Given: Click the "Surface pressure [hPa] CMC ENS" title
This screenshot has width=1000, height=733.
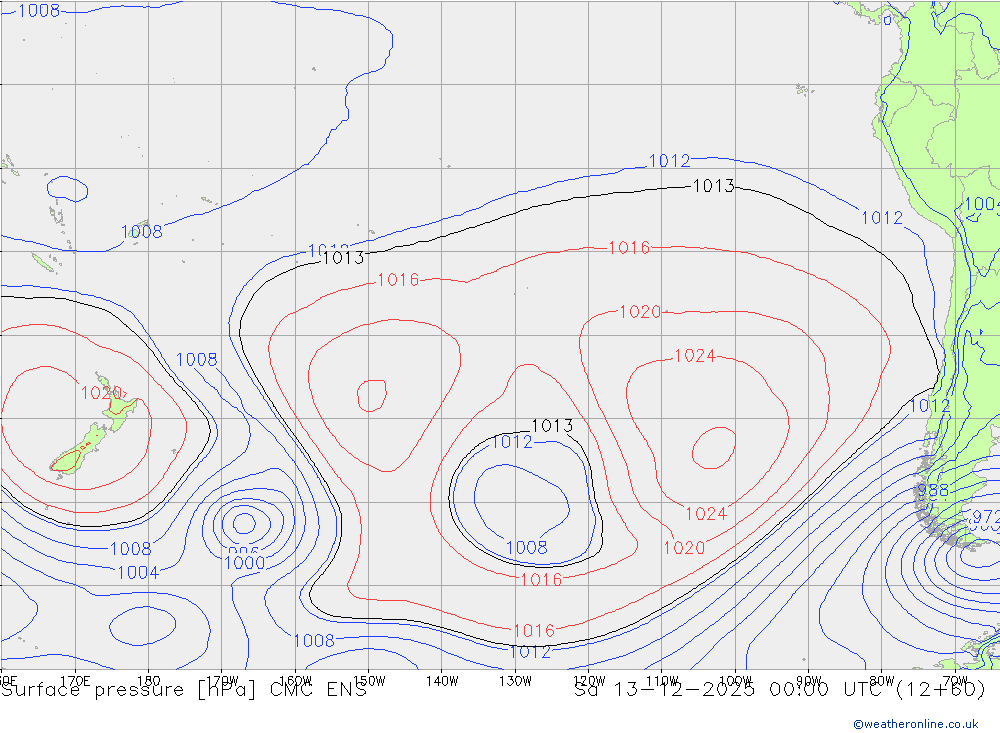Looking at the screenshot, I should pos(184,690).
